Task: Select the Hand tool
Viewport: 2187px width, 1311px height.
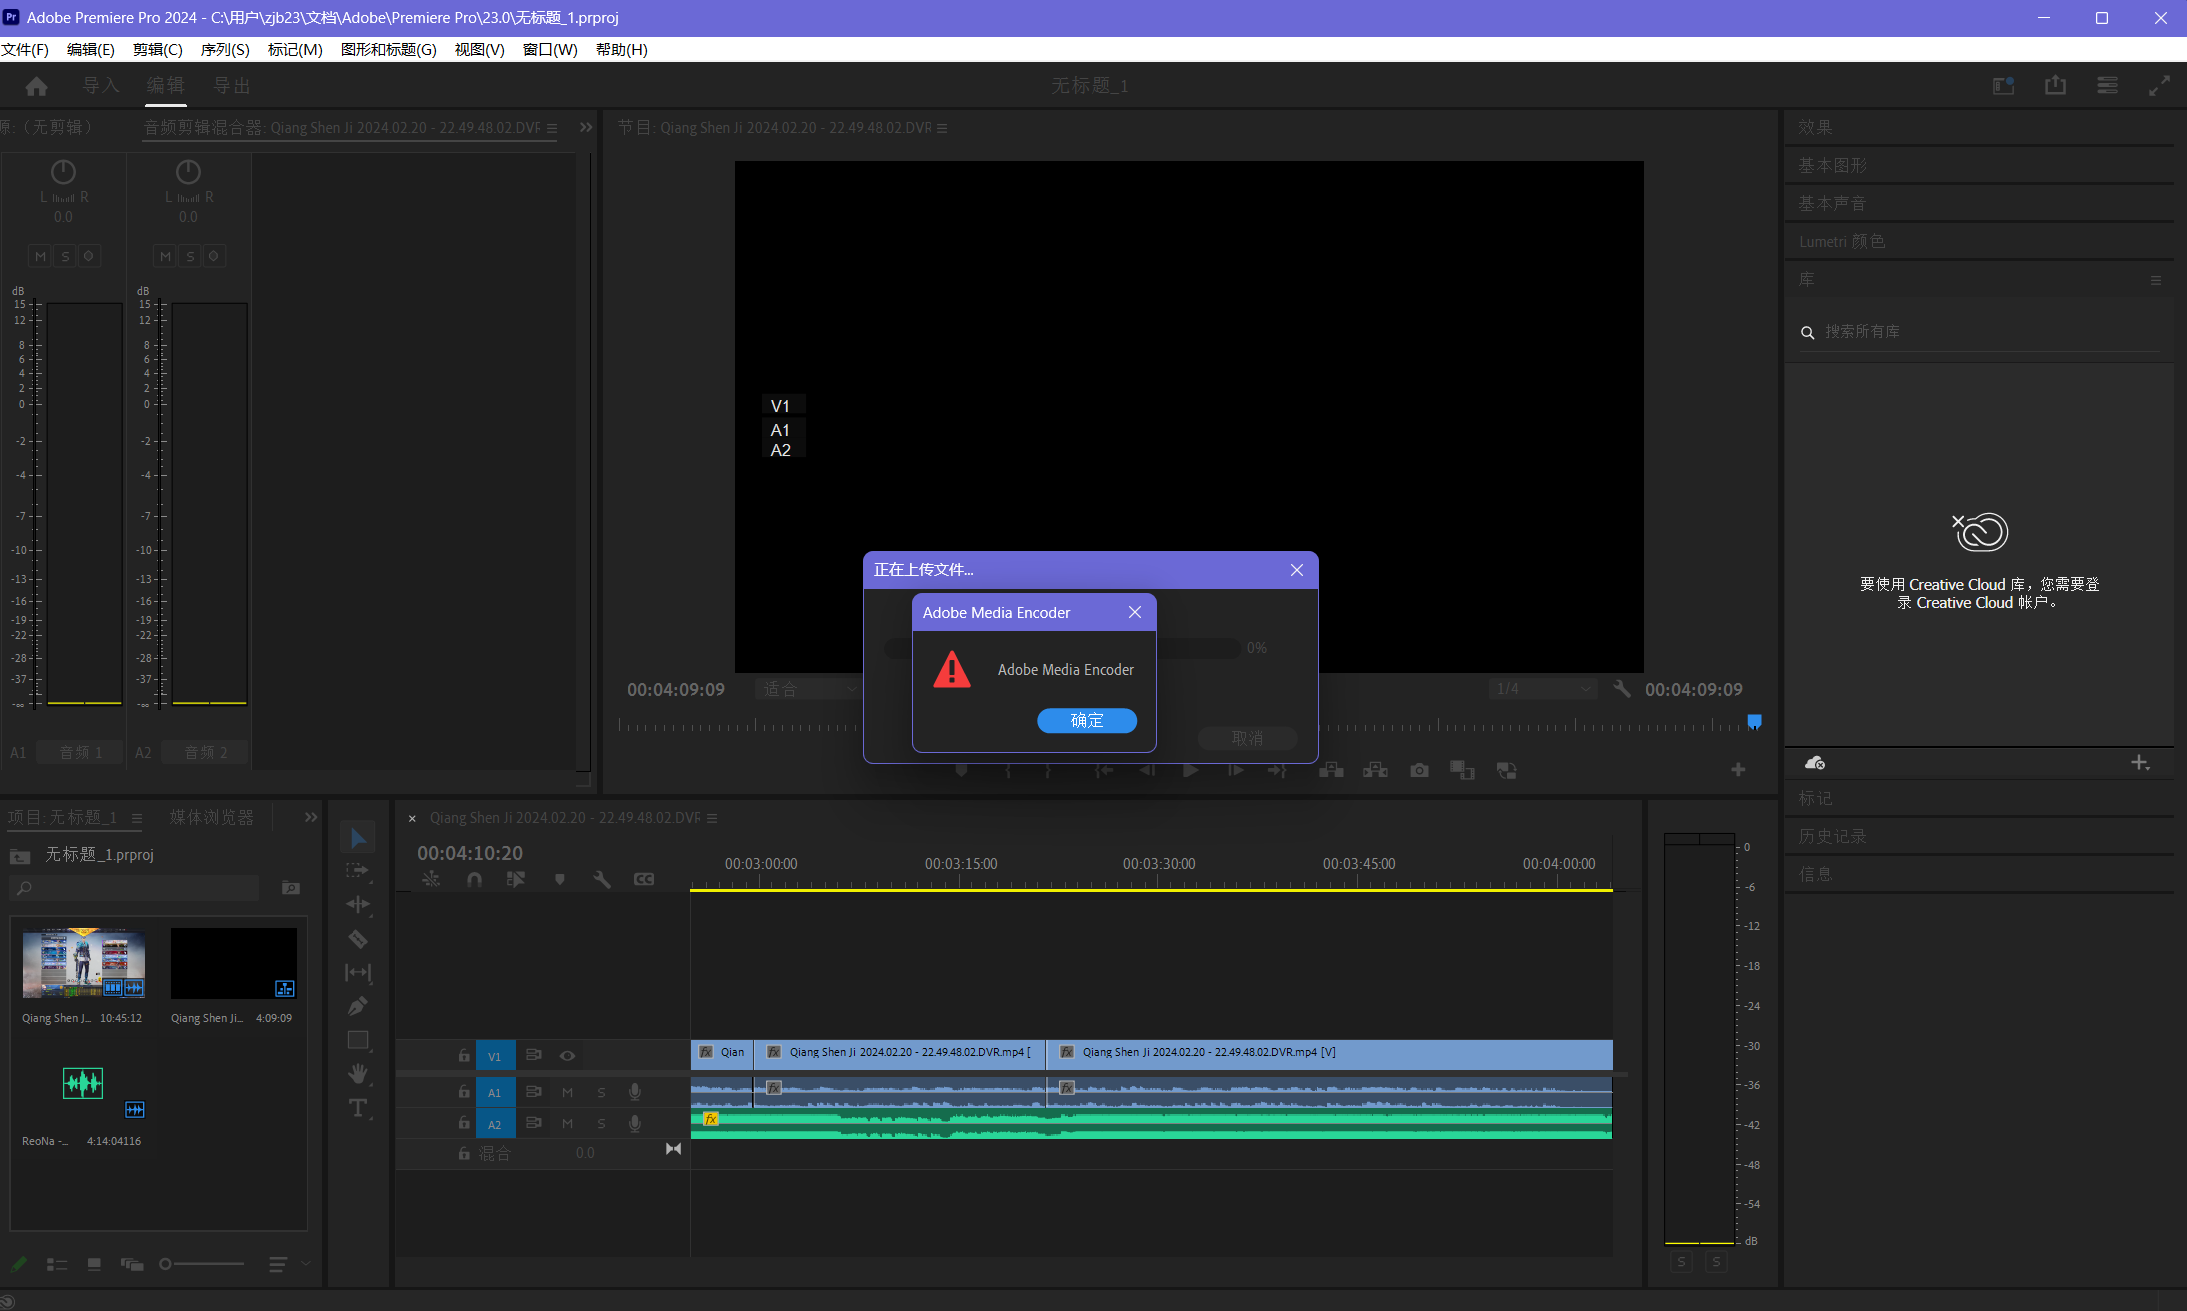Action: coord(358,1074)
